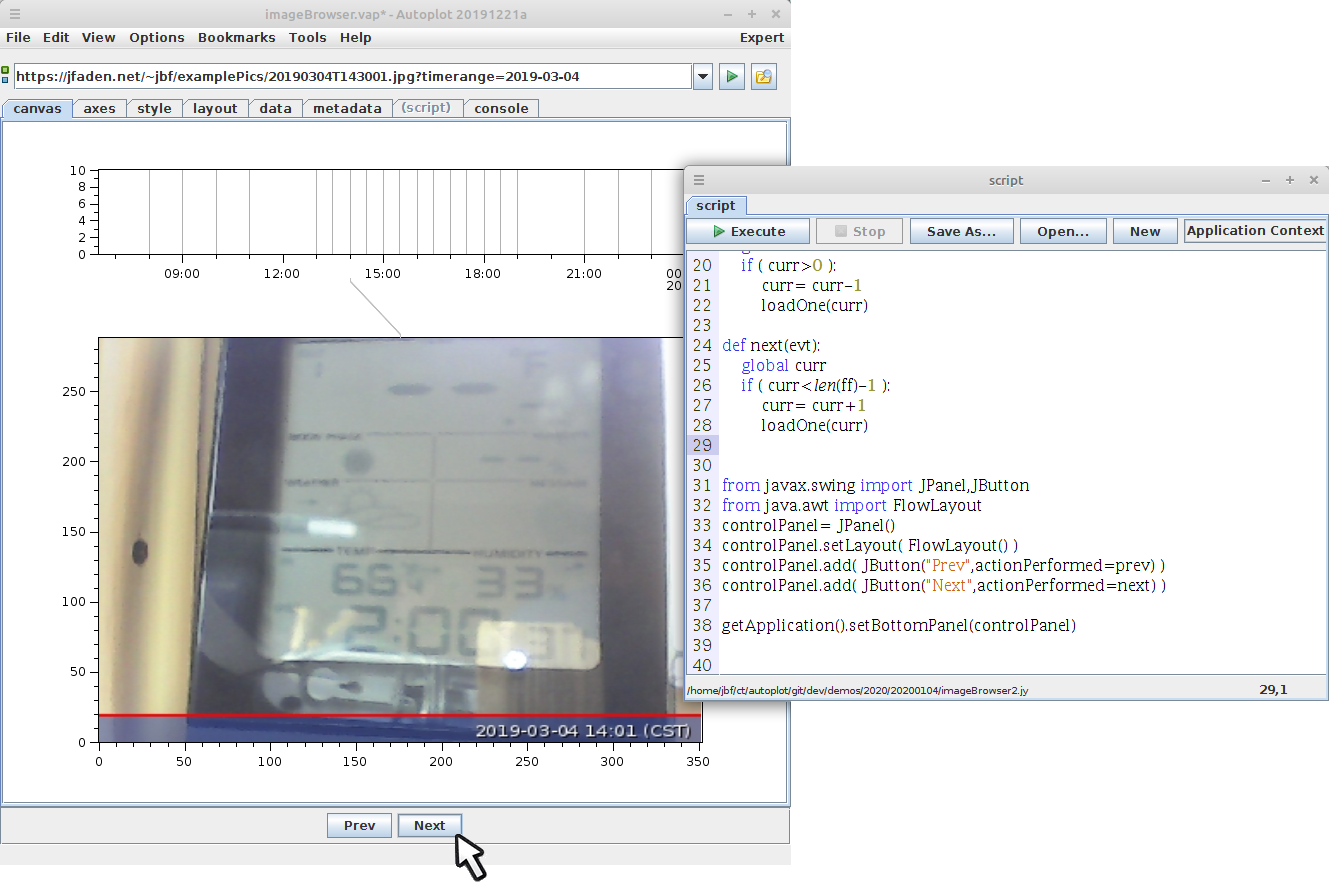Open the script window menu icon
The width and height of the screenshot is (1329, 882).
point(699,180)
